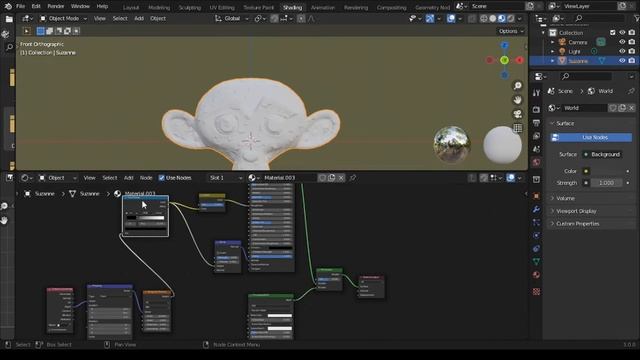Open the Object Data properties tab

click(x=536, y=262)
